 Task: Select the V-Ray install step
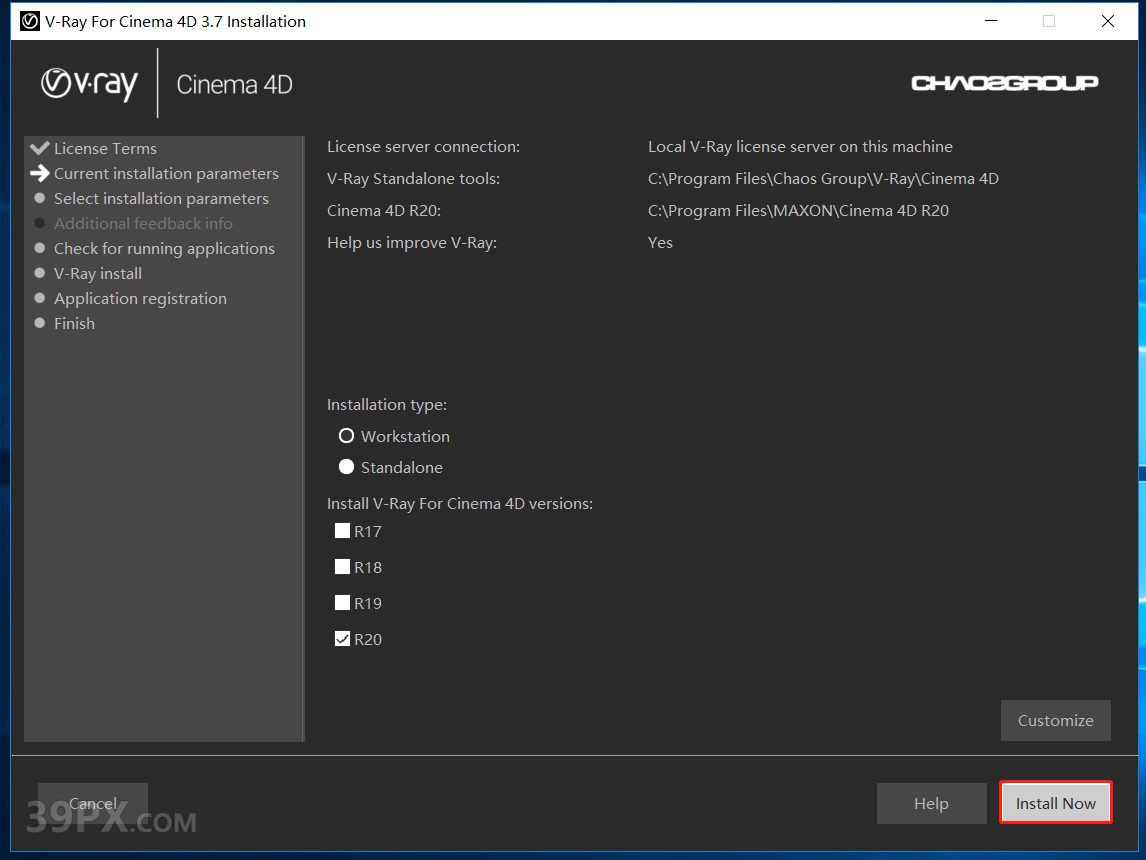tap(98, 273)
